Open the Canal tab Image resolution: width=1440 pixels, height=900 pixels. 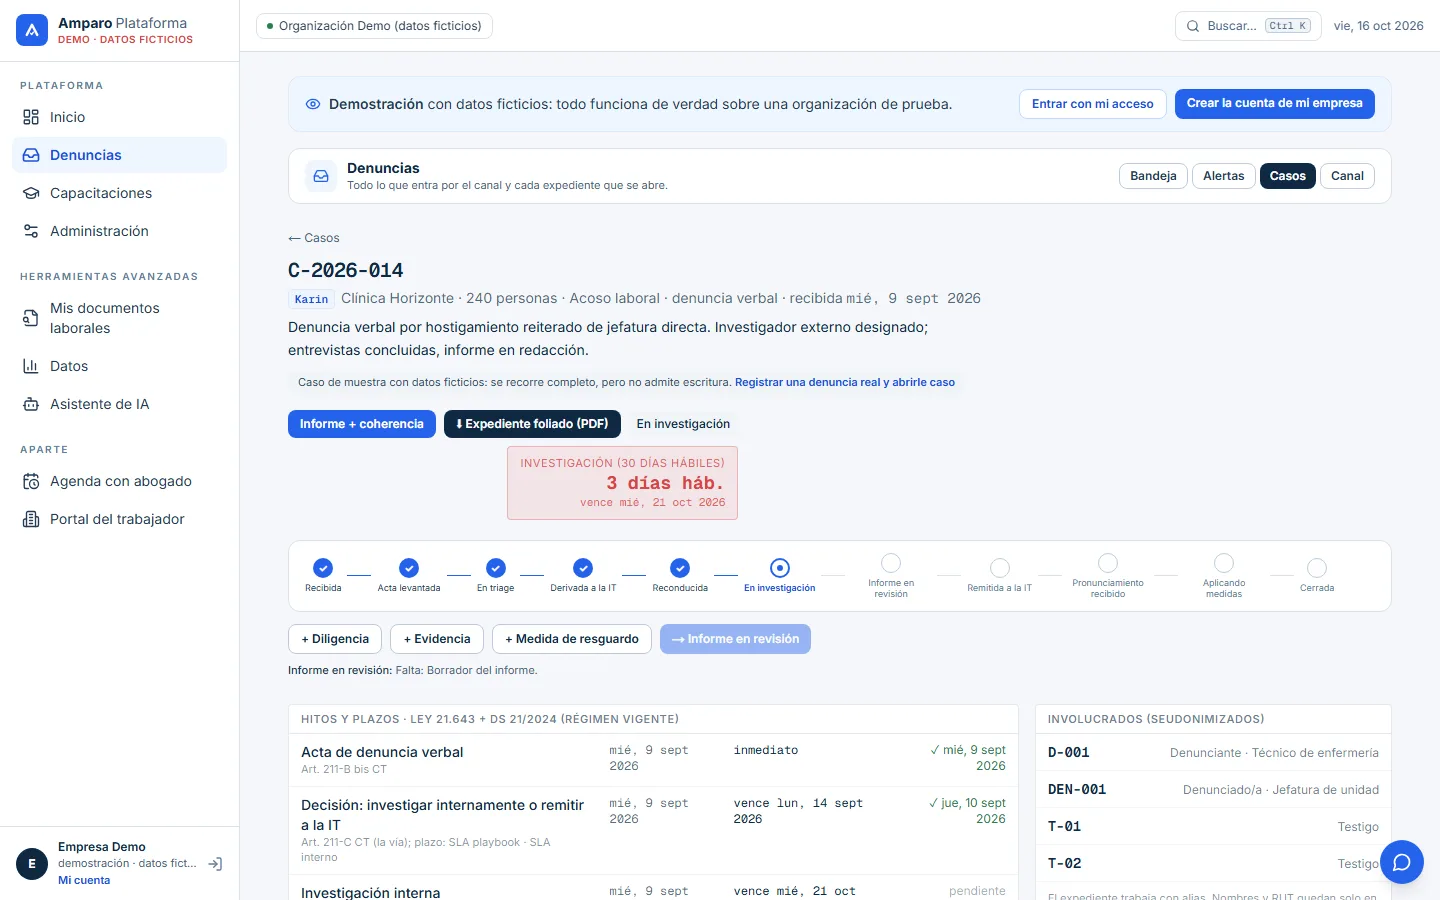click(x=1347, y=176)
